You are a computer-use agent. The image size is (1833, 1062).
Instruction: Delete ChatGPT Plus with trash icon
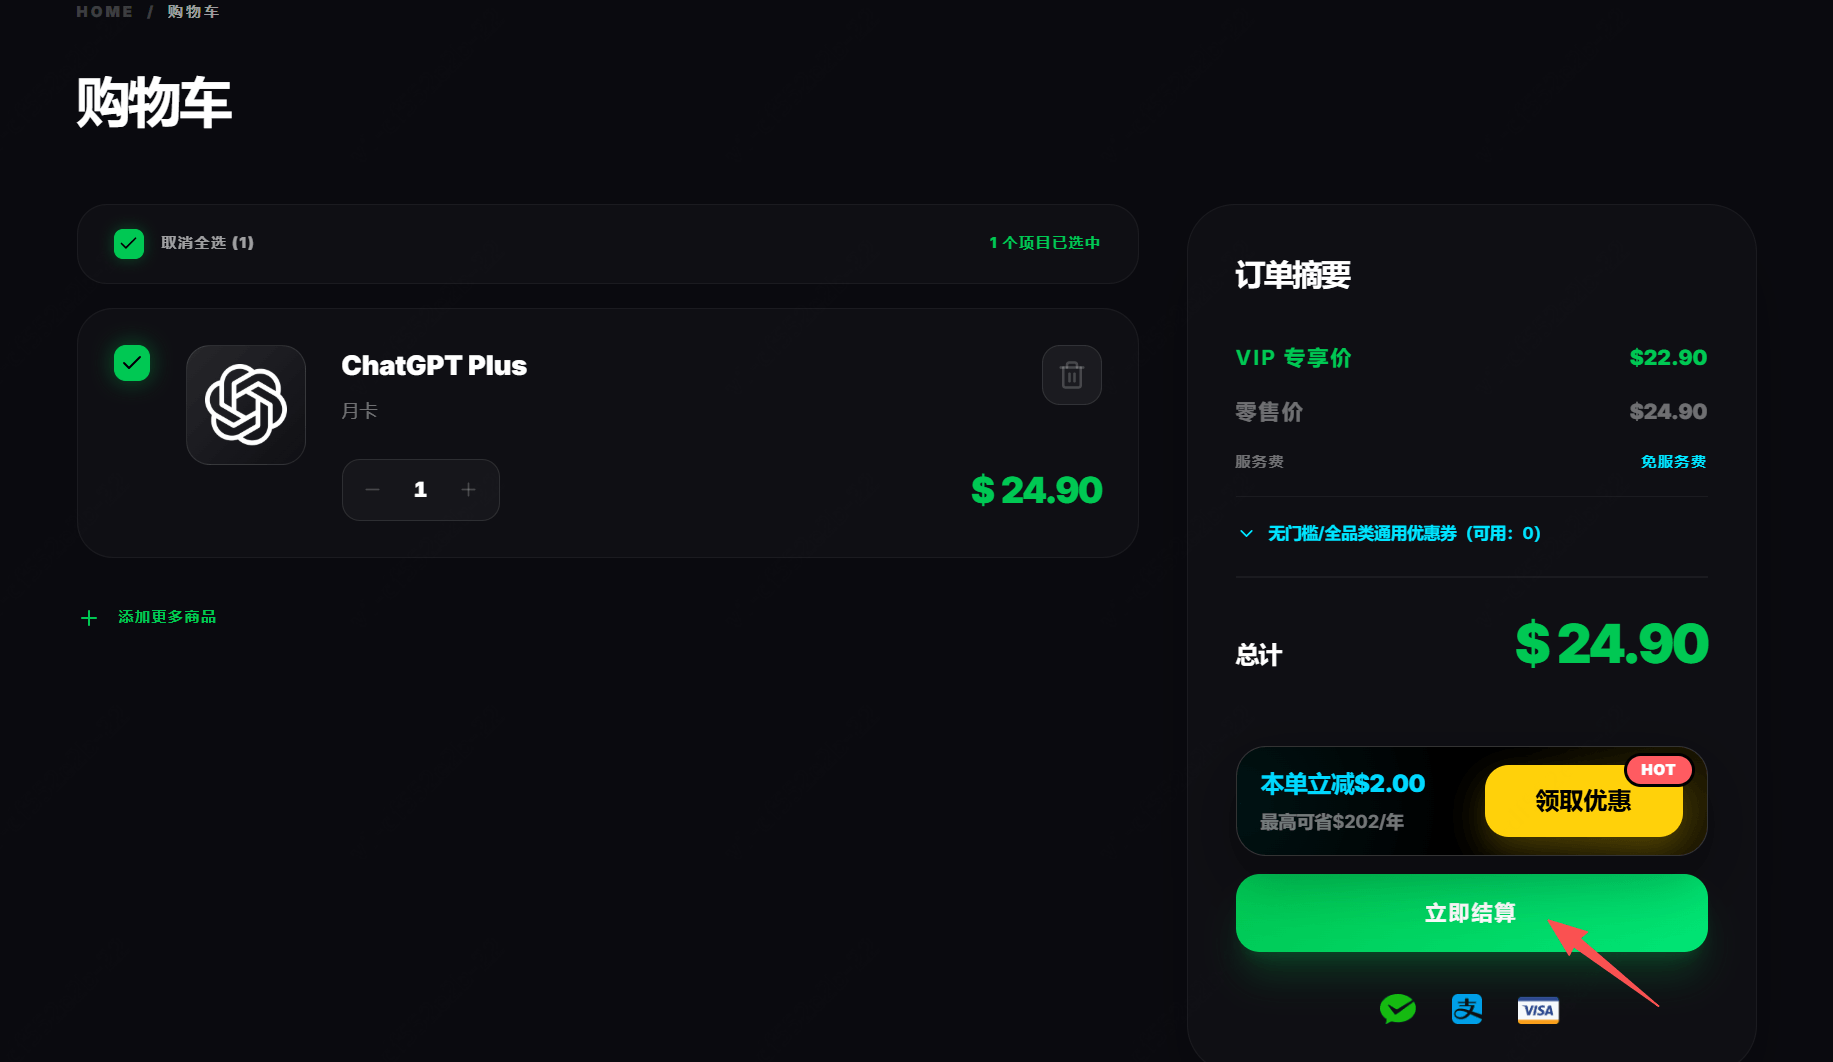pyautogui.click(x=1071, y=375)
